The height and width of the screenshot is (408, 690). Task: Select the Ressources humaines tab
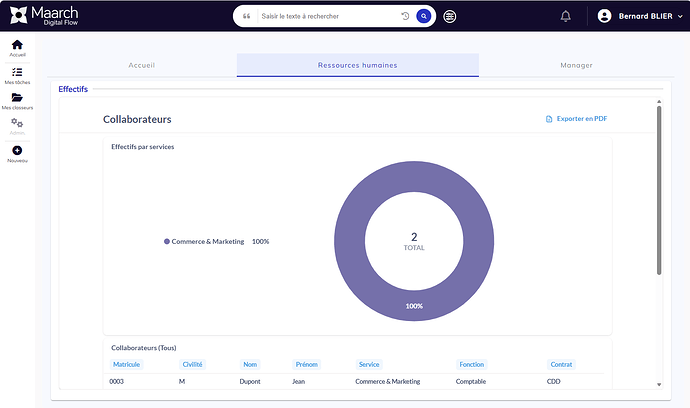point(357,65)
